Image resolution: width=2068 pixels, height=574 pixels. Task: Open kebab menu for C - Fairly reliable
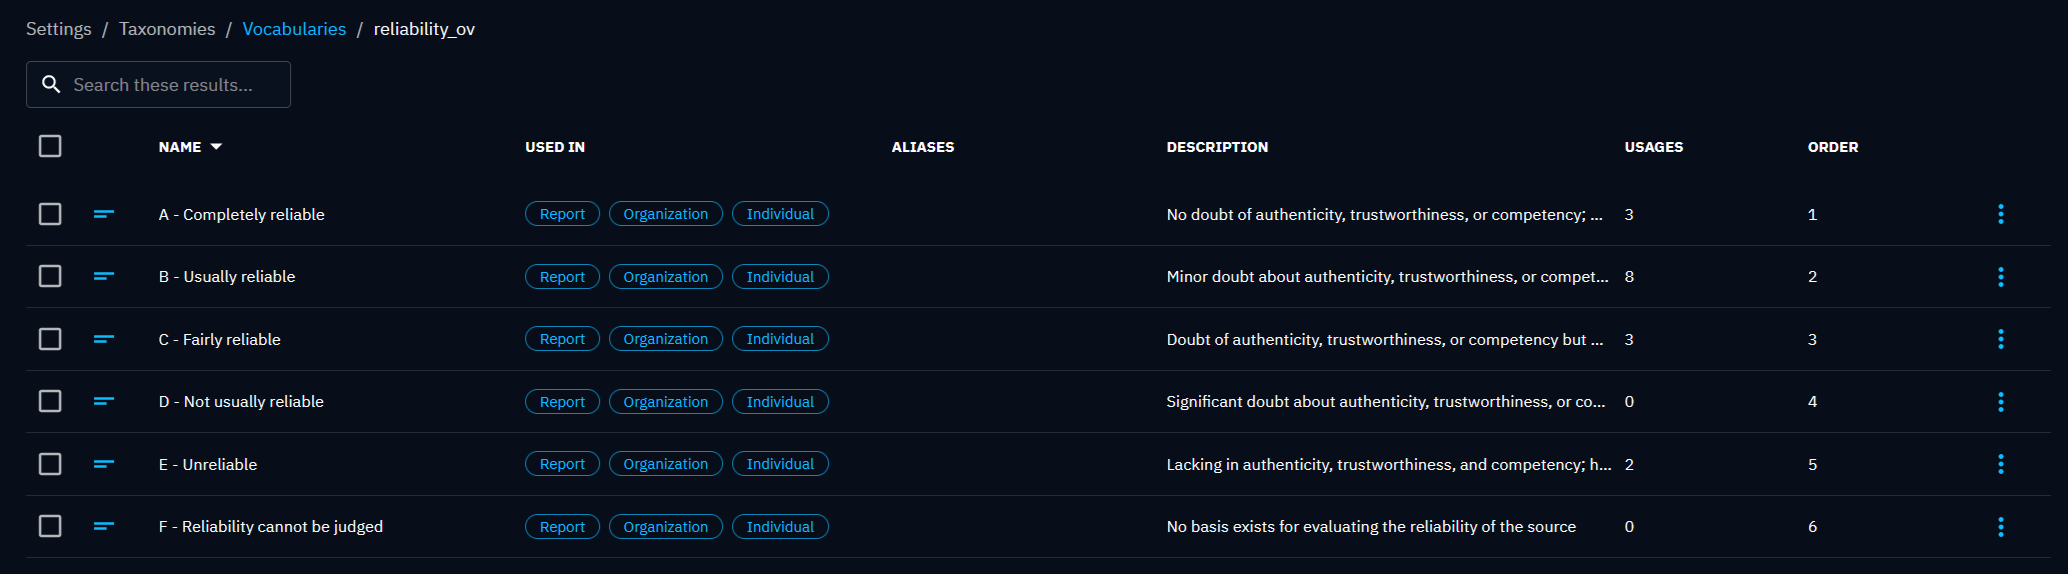pos(2000,339)
